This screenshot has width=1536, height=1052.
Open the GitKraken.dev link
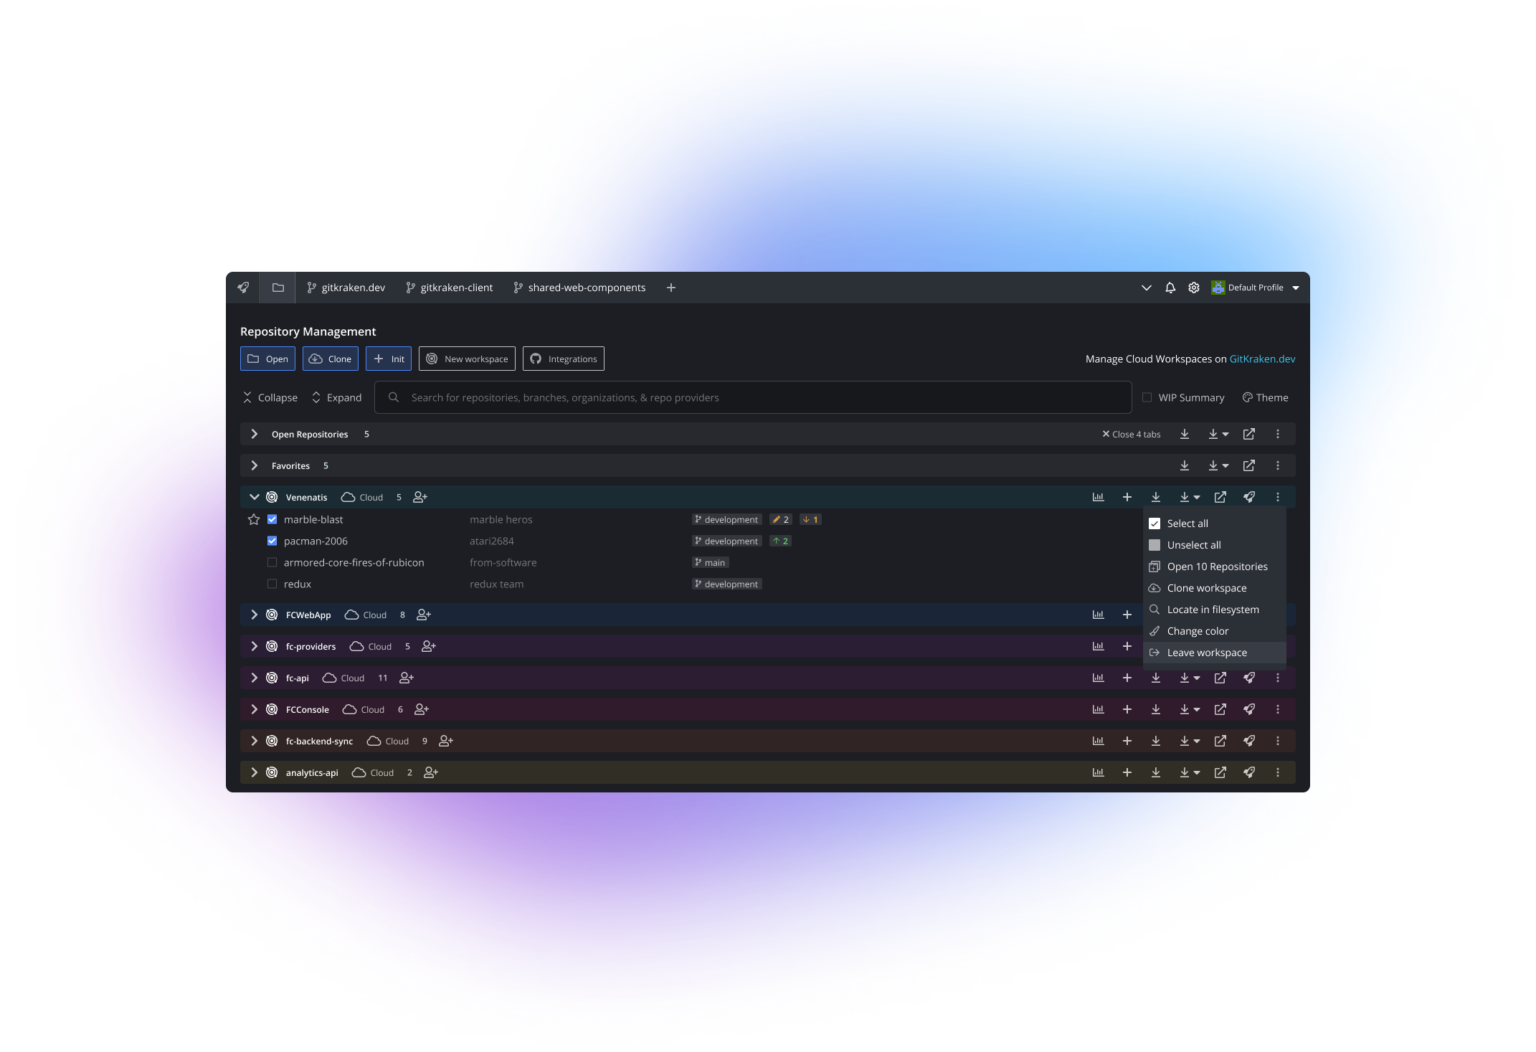[x=1262, y=359]
